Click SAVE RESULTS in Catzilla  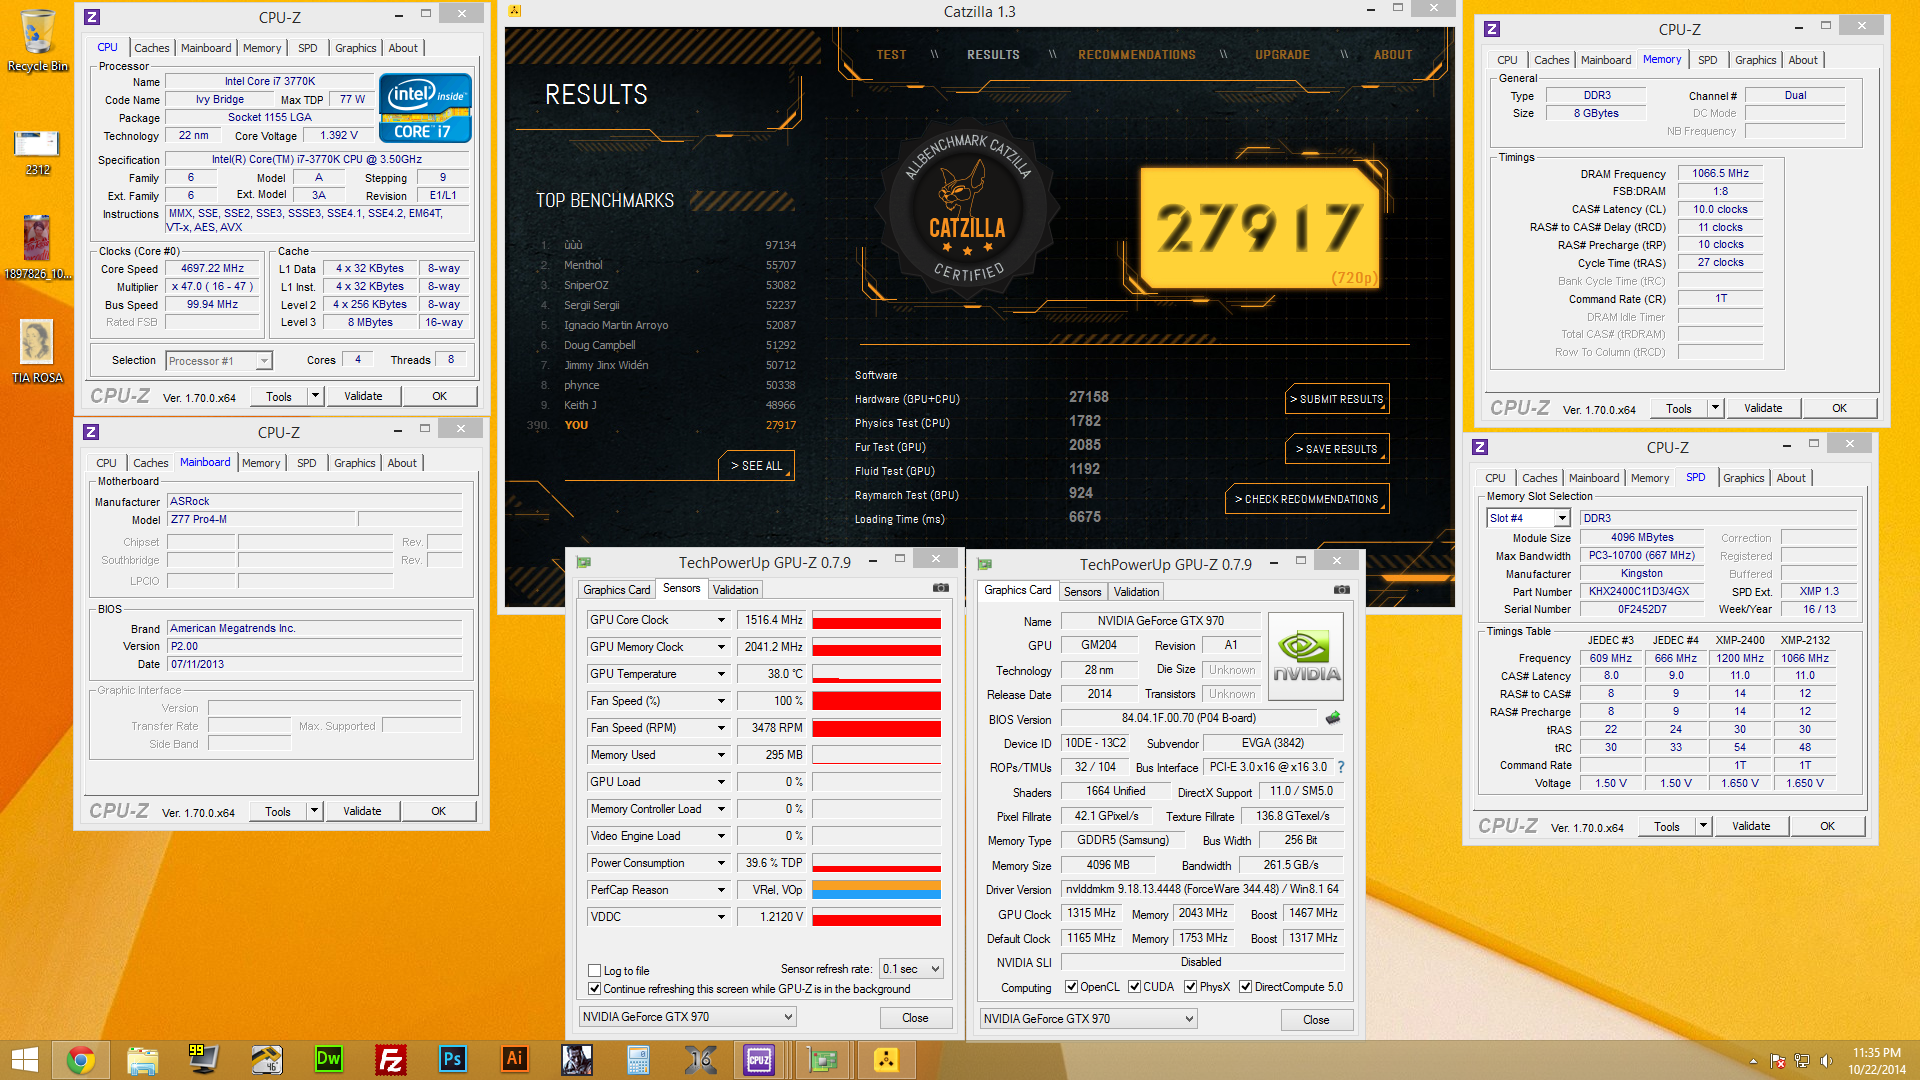click(1337, 449)
